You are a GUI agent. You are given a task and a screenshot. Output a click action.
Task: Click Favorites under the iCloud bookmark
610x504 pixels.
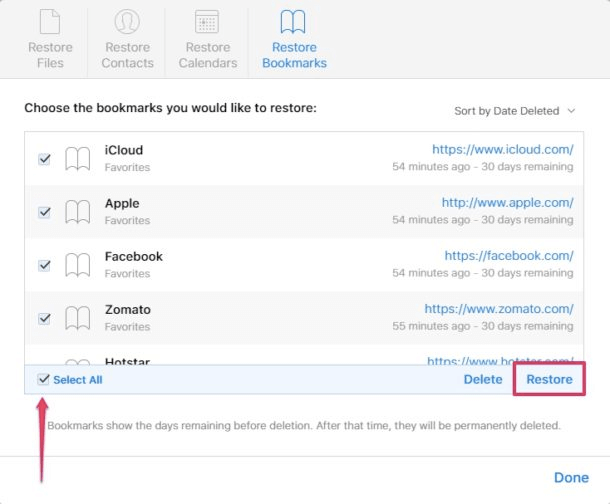pyautogui.click(x=127, y=167)
